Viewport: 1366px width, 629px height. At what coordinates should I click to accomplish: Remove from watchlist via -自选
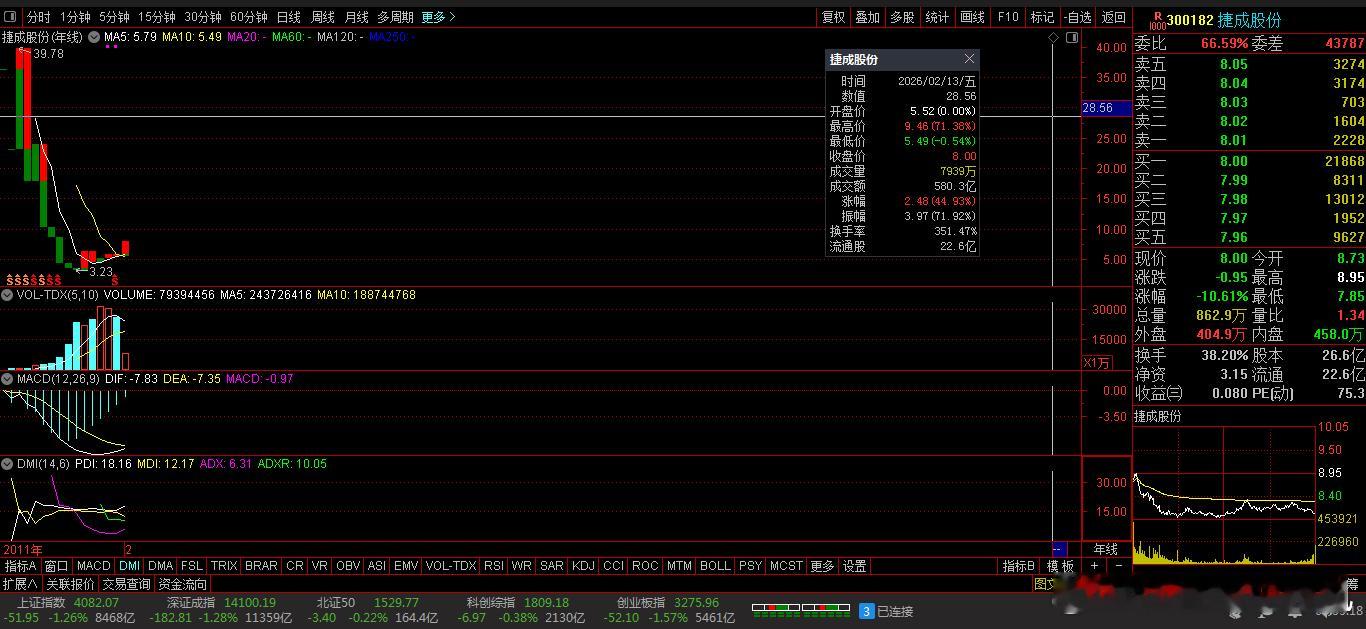(x=1077, y=17)
